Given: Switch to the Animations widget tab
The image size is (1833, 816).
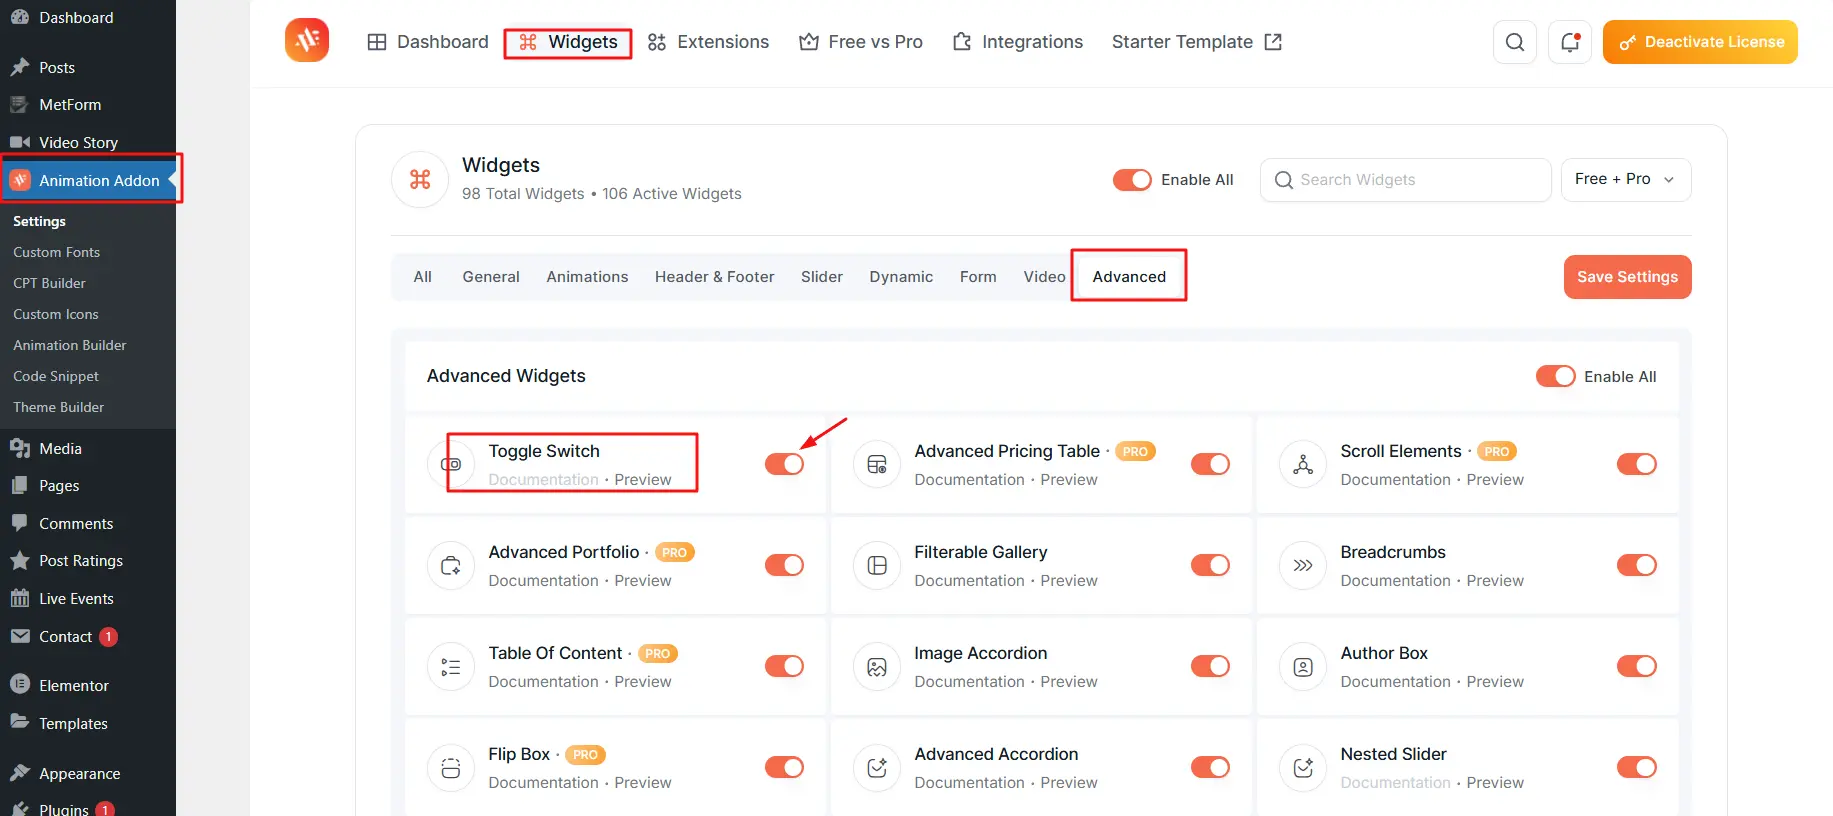Looking at the screenshot, I should coord(587,277).
